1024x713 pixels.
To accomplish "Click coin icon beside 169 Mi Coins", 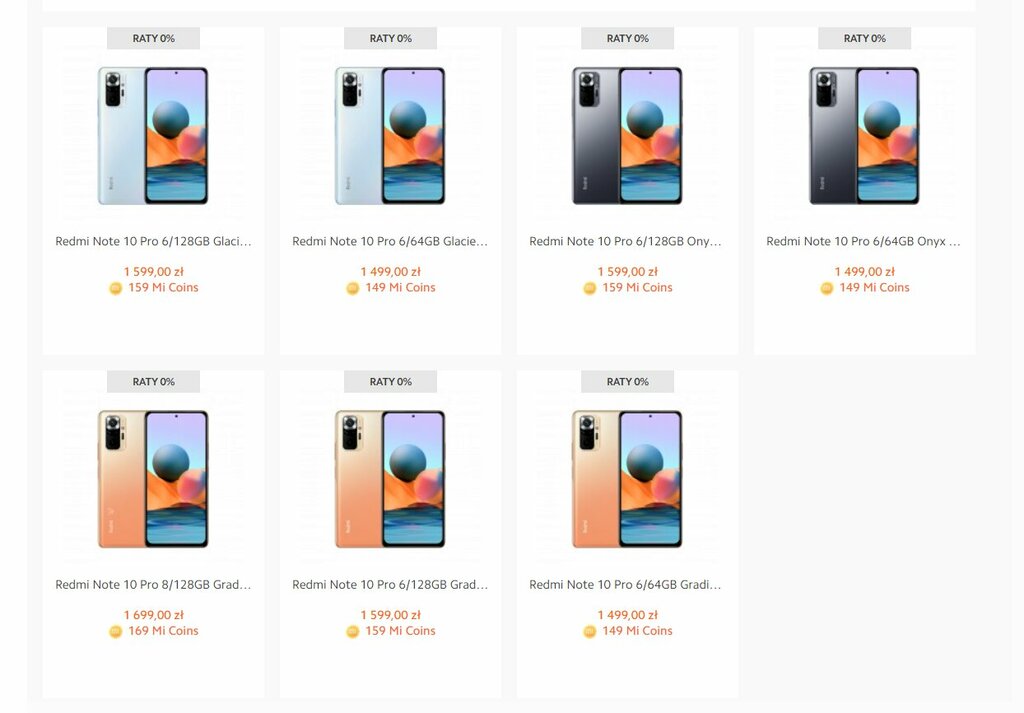I will coord(115,631).
